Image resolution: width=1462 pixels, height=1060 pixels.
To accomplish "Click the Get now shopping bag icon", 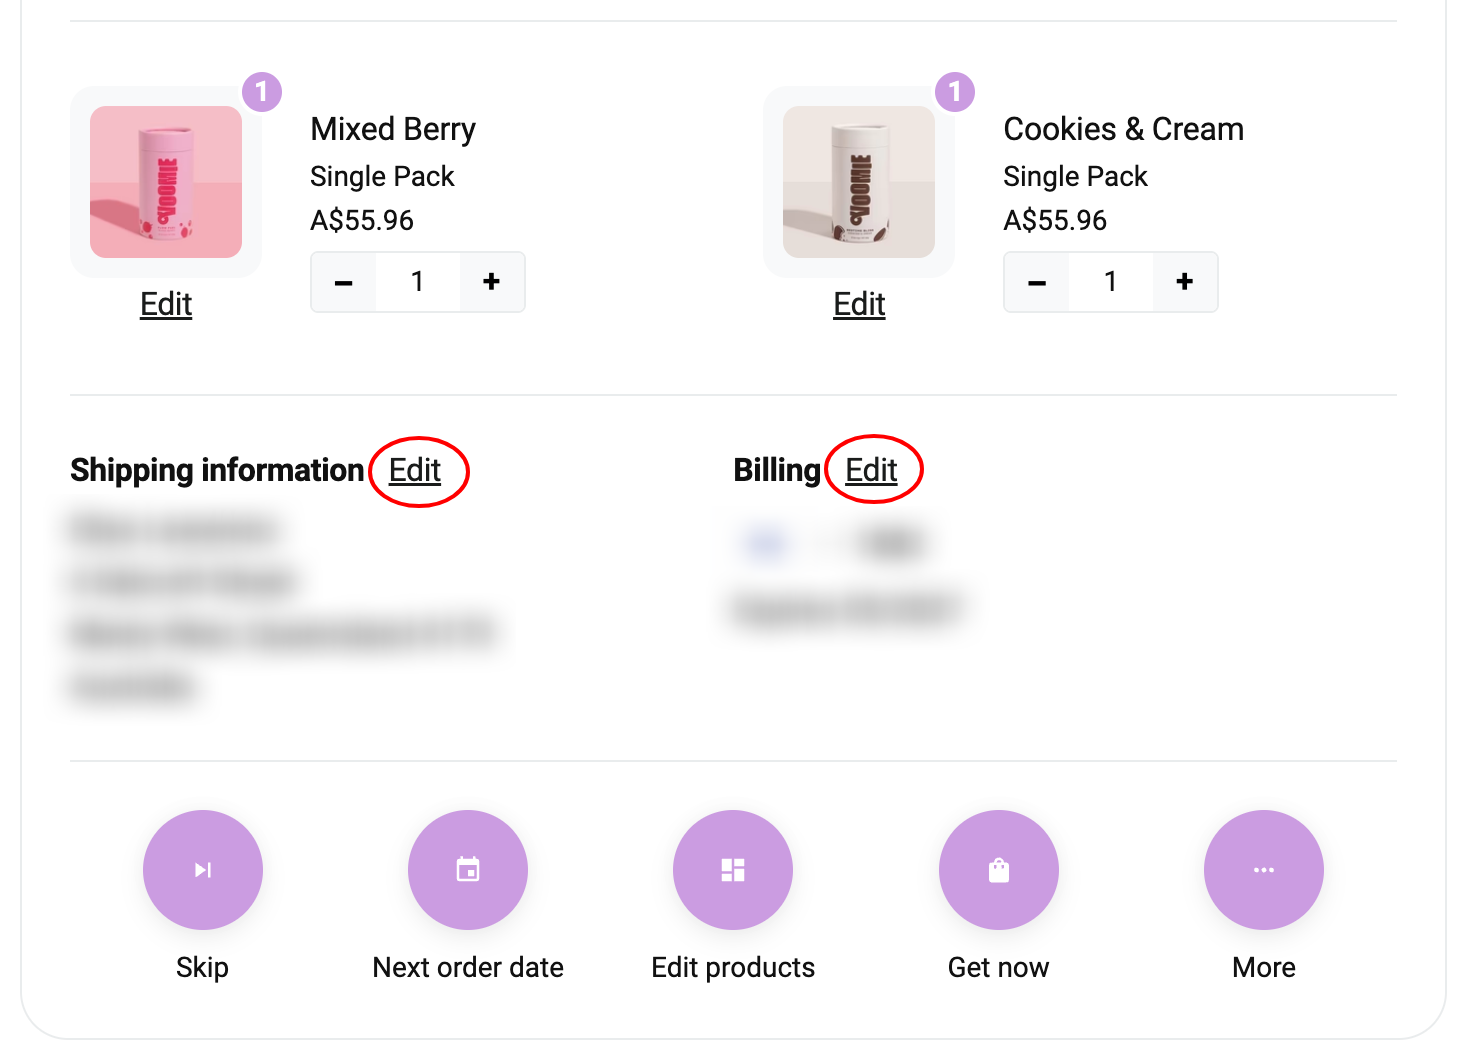I will (x=999, y=870).
